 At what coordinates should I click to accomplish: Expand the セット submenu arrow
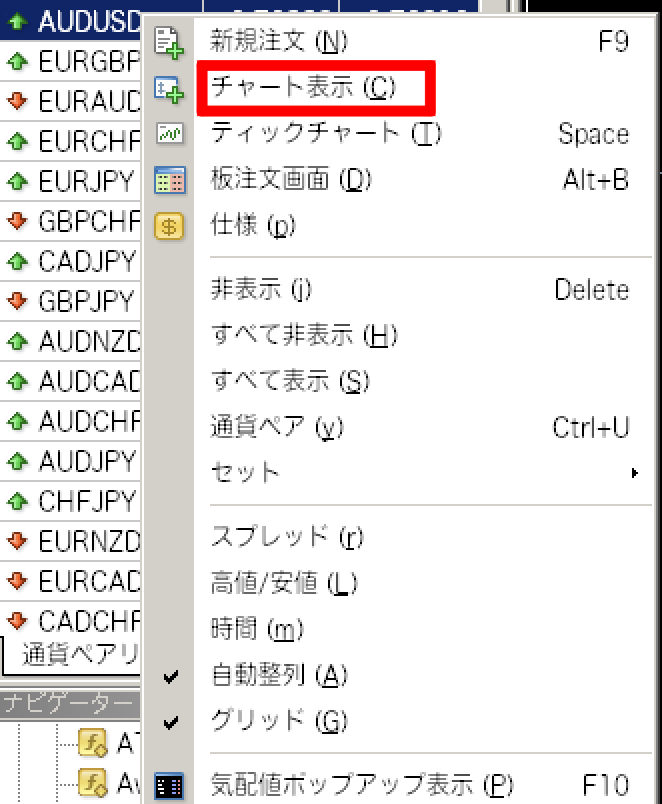[x=634, y=472]
